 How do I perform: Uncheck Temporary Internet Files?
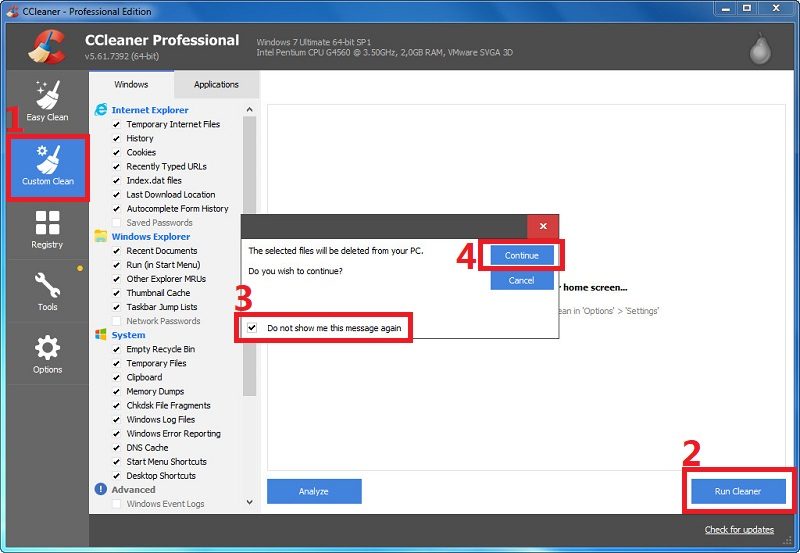[116, 124]
